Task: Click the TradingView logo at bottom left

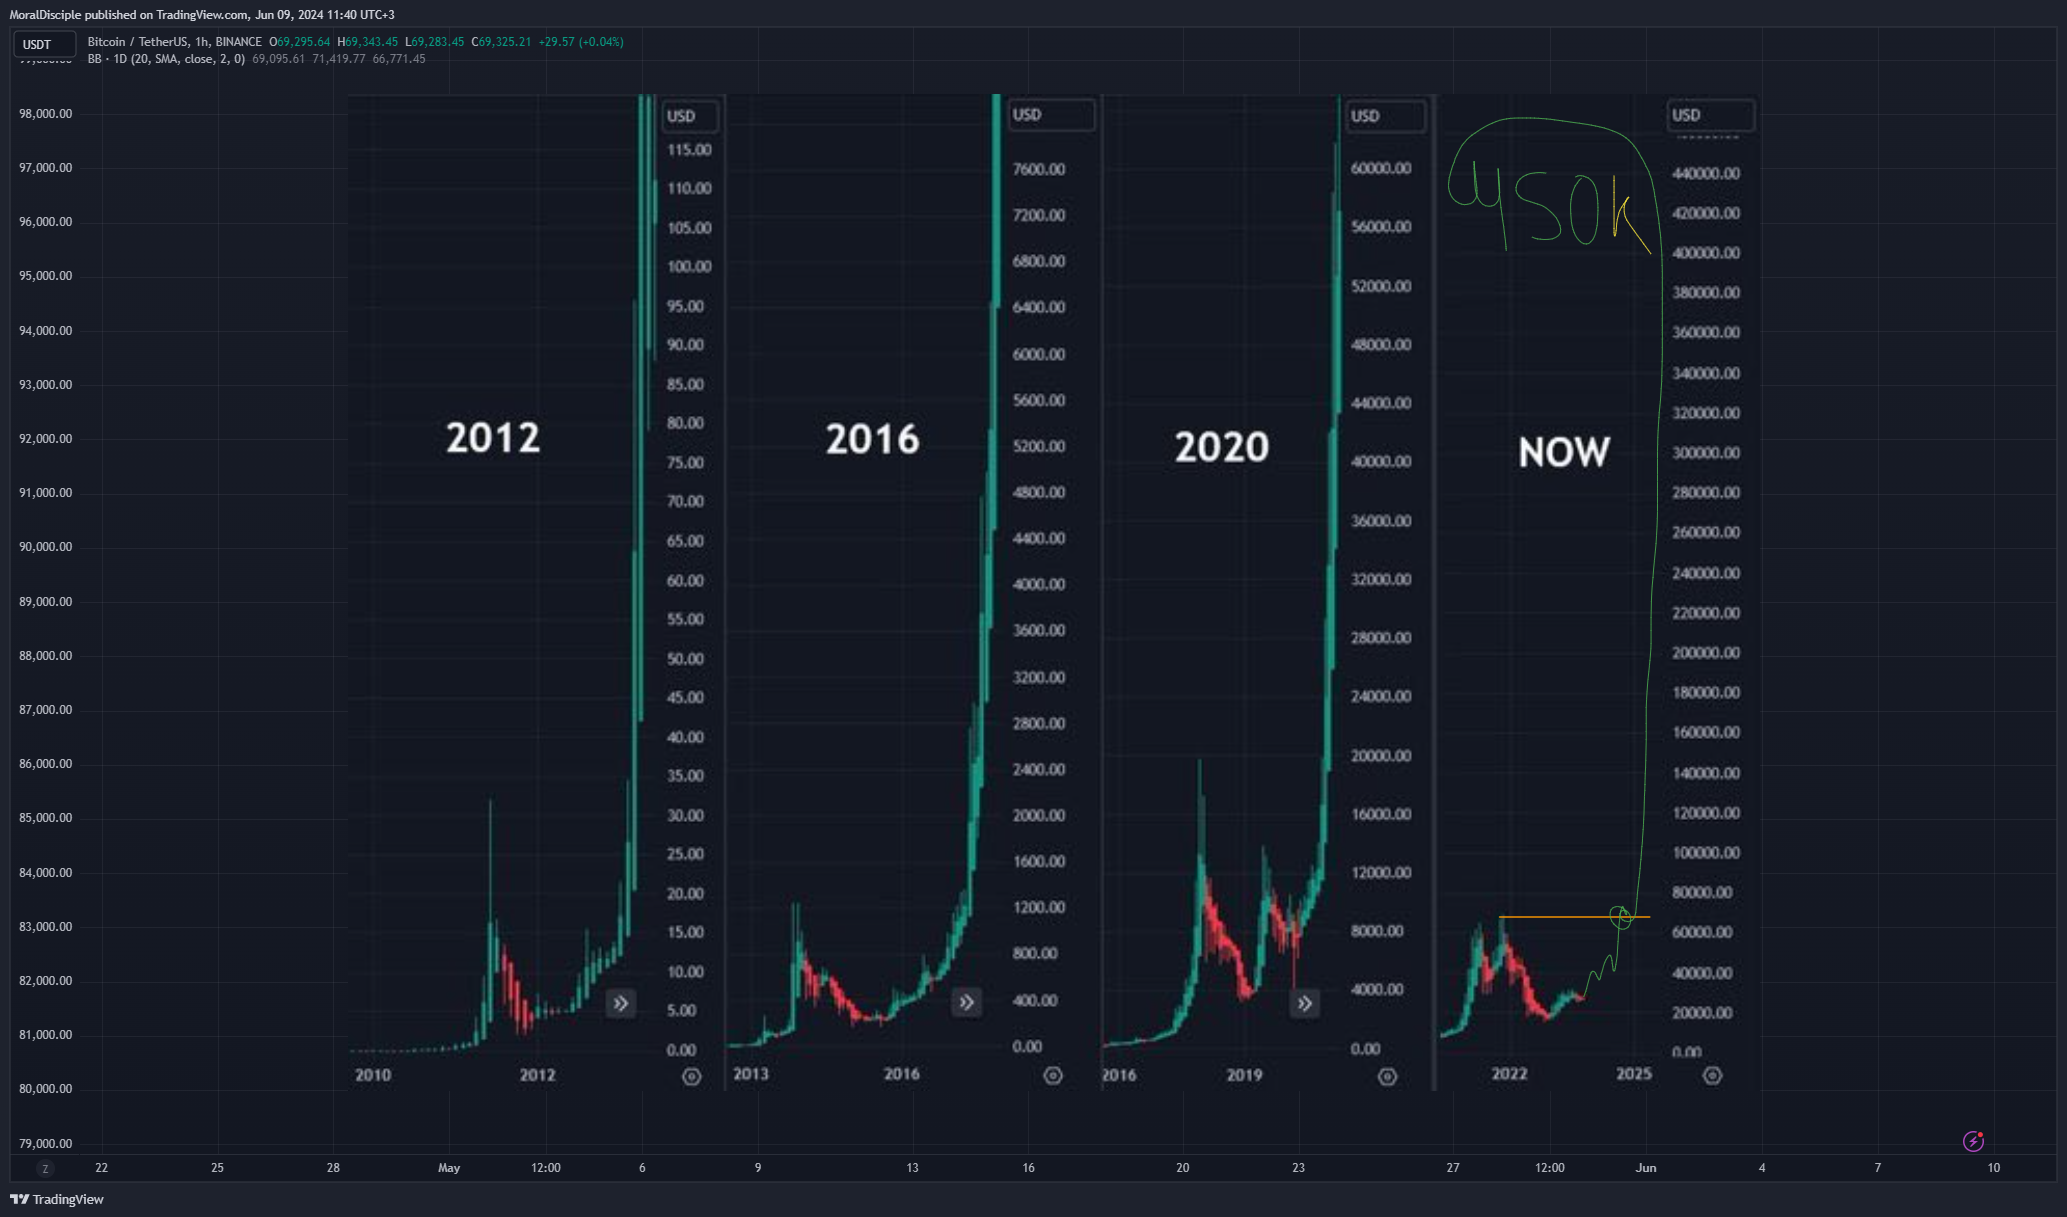Action: [57, 1199]
